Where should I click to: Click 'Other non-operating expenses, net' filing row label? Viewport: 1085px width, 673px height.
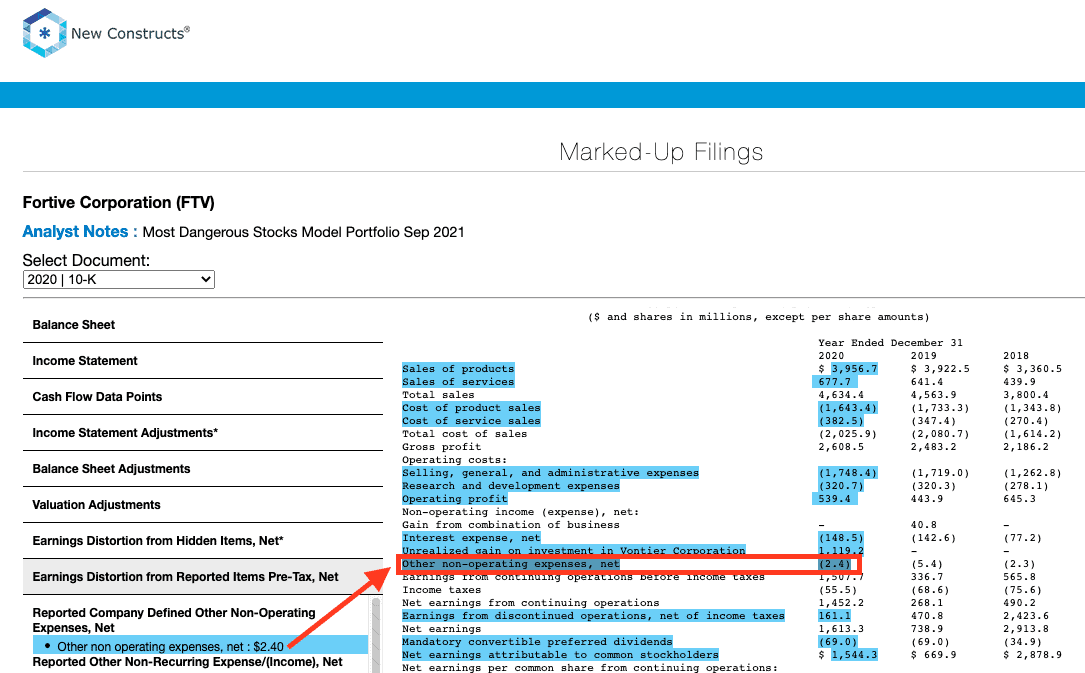click(511, 564)
